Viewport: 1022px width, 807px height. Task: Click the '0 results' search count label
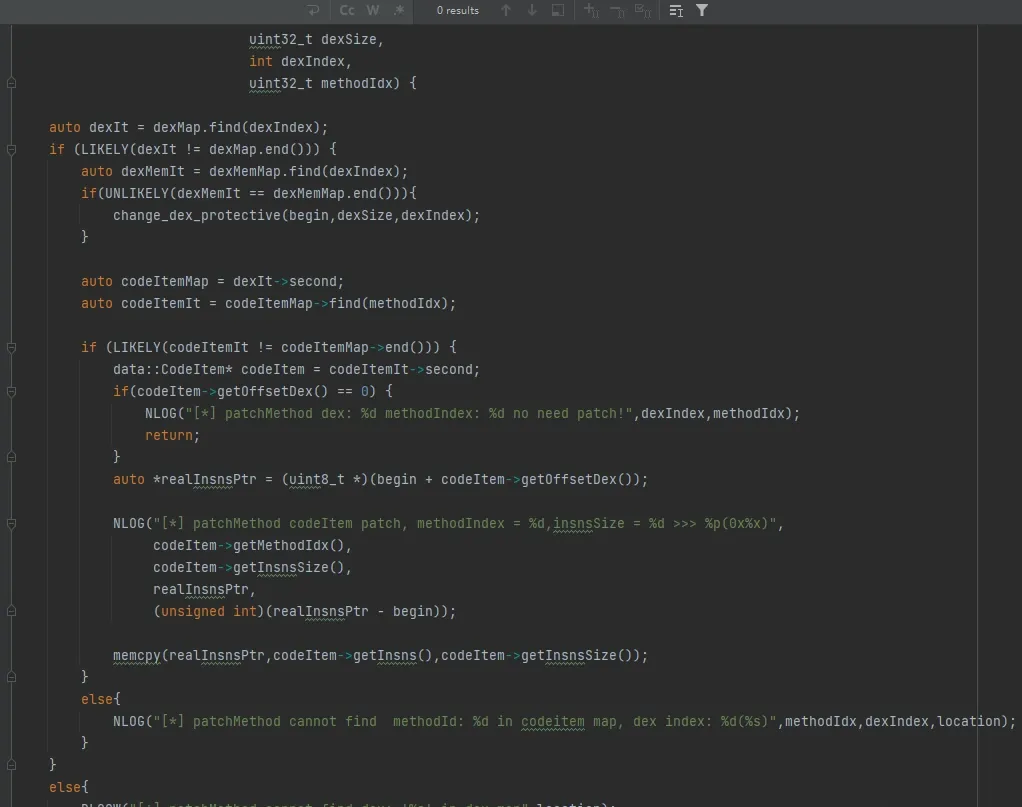point(458,10)
